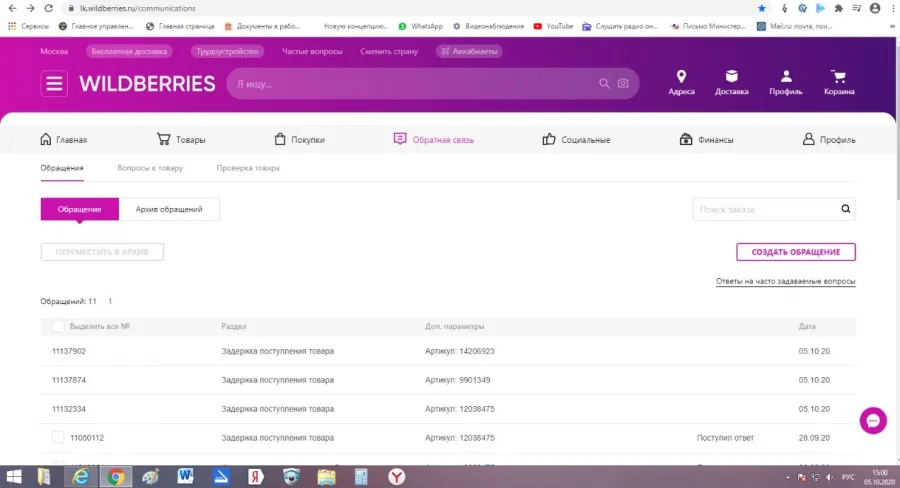The height and width of the screenshot is (488, 900).
Task: Click СОЗДАТЬ ОБРАЩЕНИЕ button
Action: pyautogui.click(x=796, y=252)
